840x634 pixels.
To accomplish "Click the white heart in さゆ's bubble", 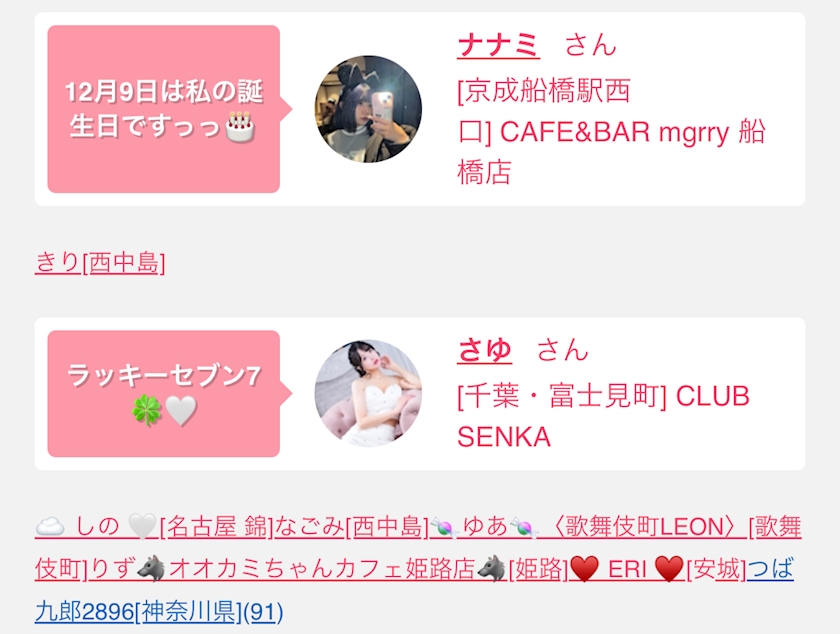I will point(181,411).
